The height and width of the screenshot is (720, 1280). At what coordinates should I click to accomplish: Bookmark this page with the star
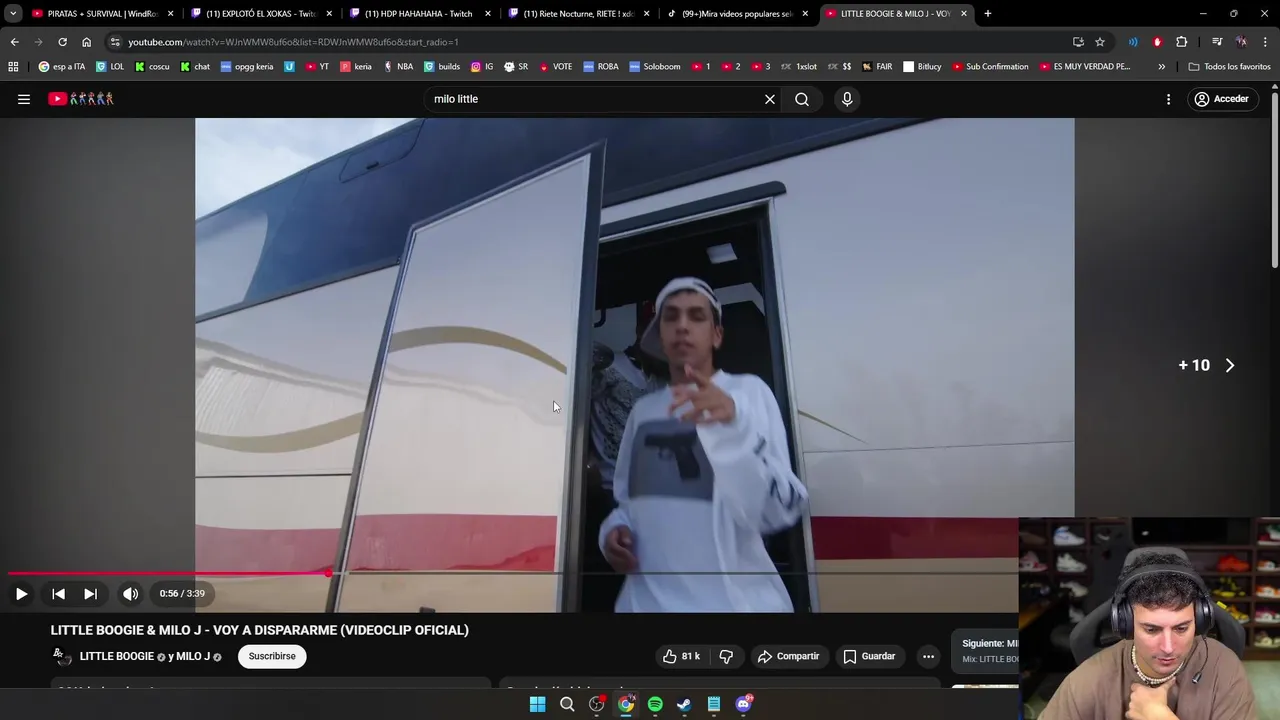(1100, 42)
